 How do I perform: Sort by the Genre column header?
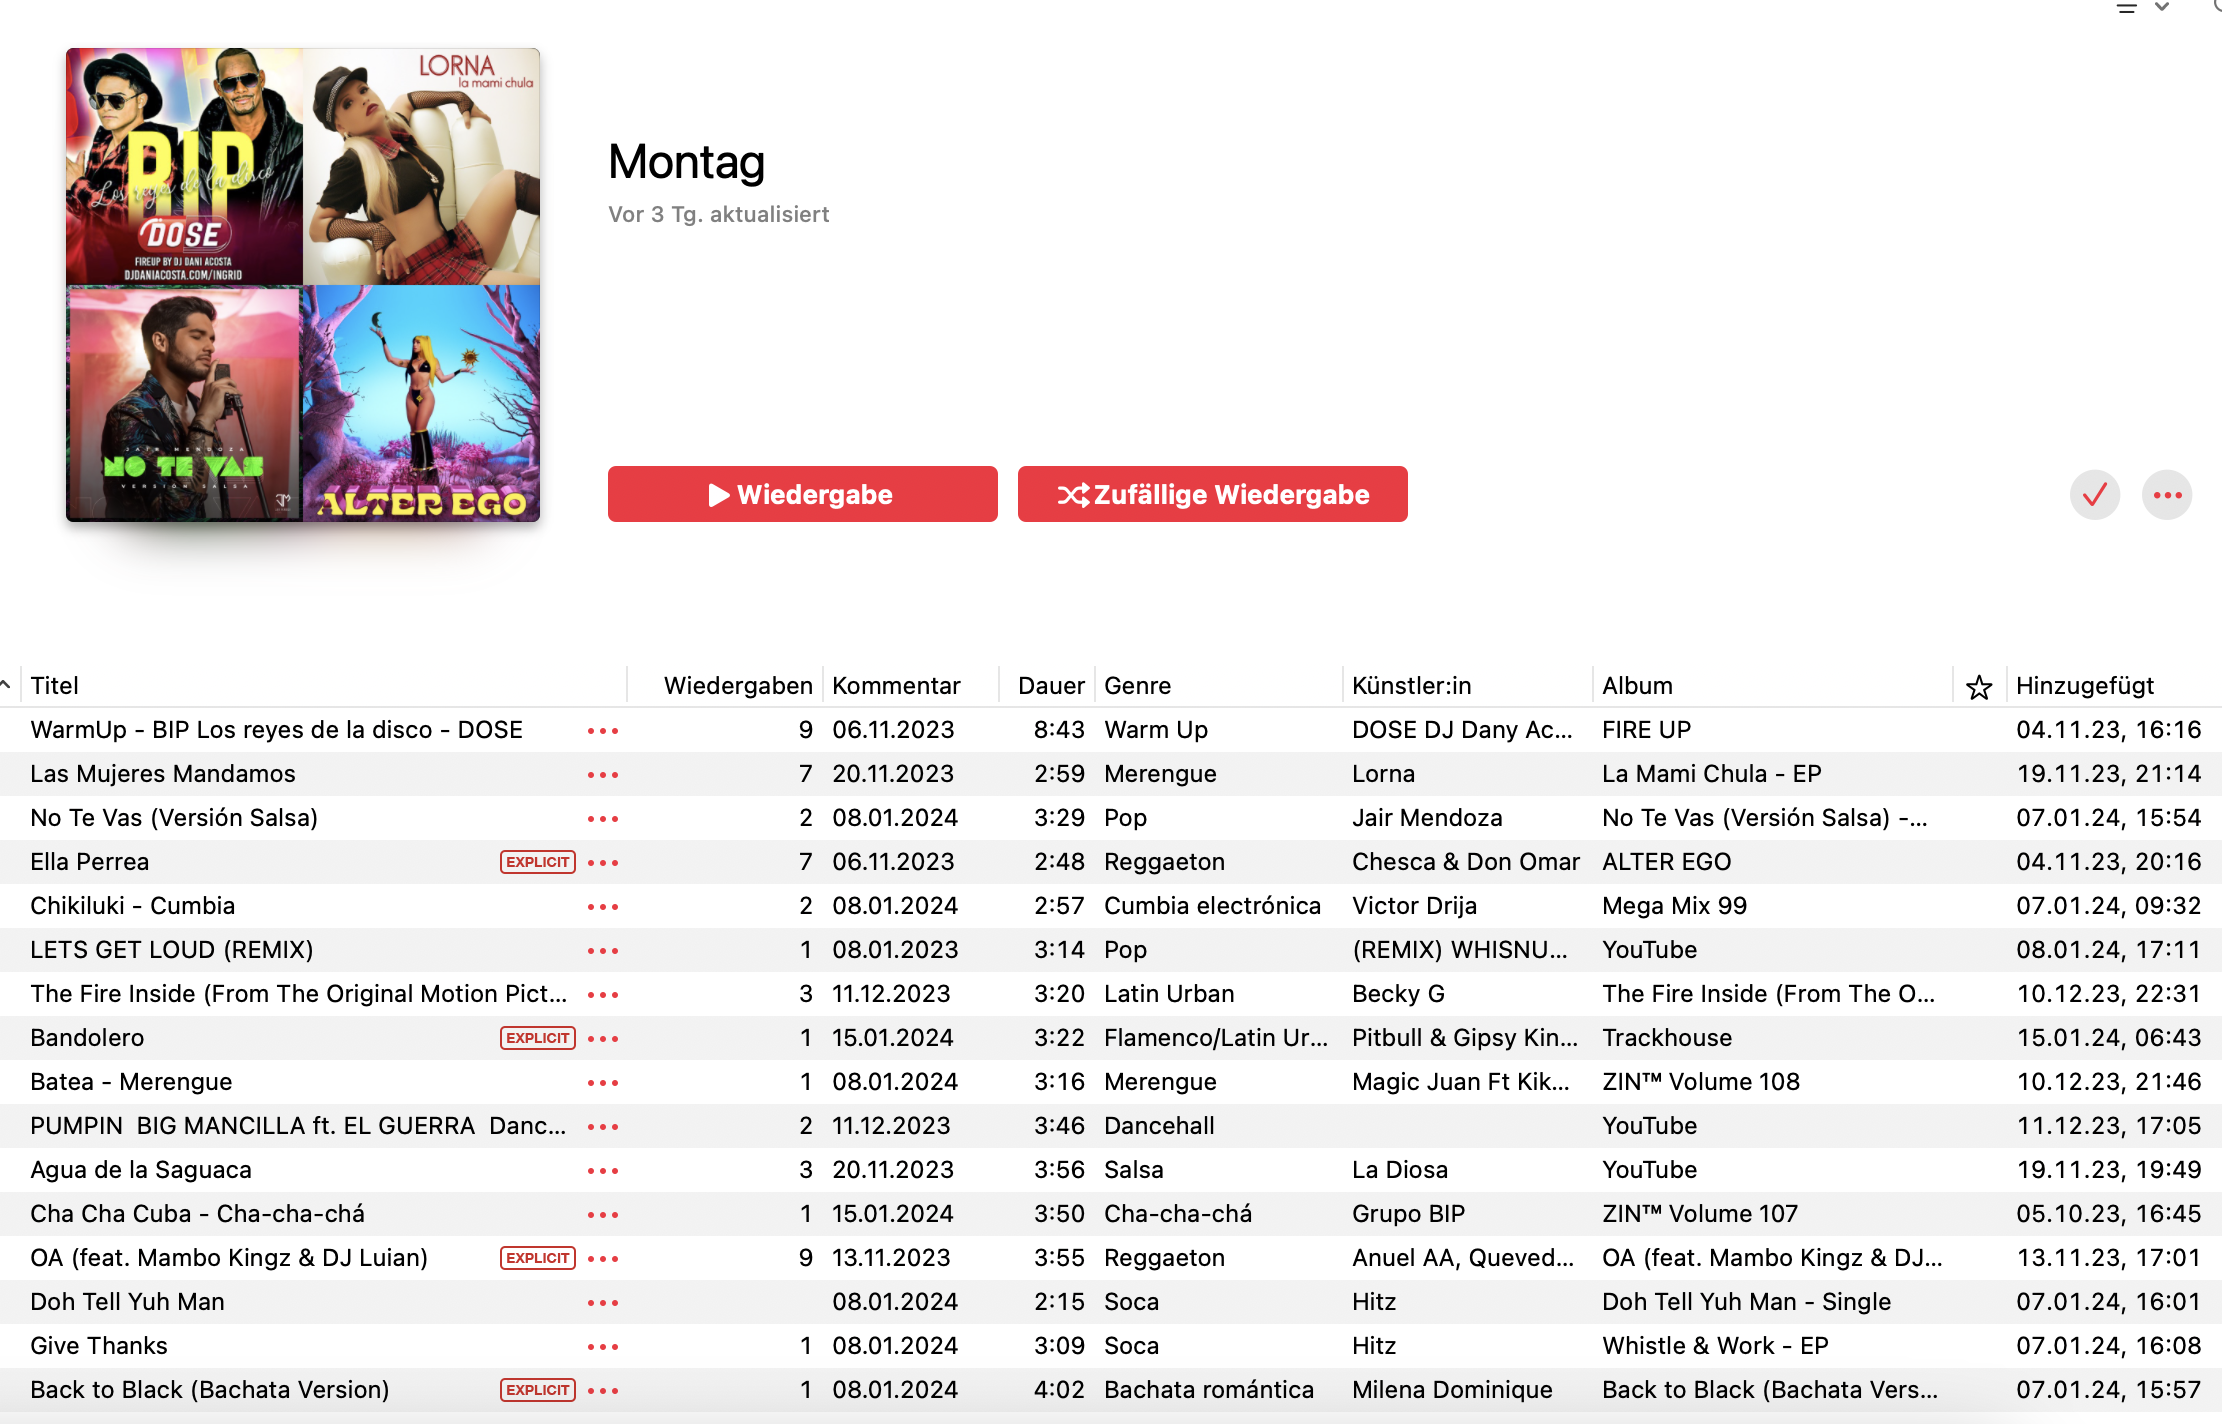click(1137, 686)
